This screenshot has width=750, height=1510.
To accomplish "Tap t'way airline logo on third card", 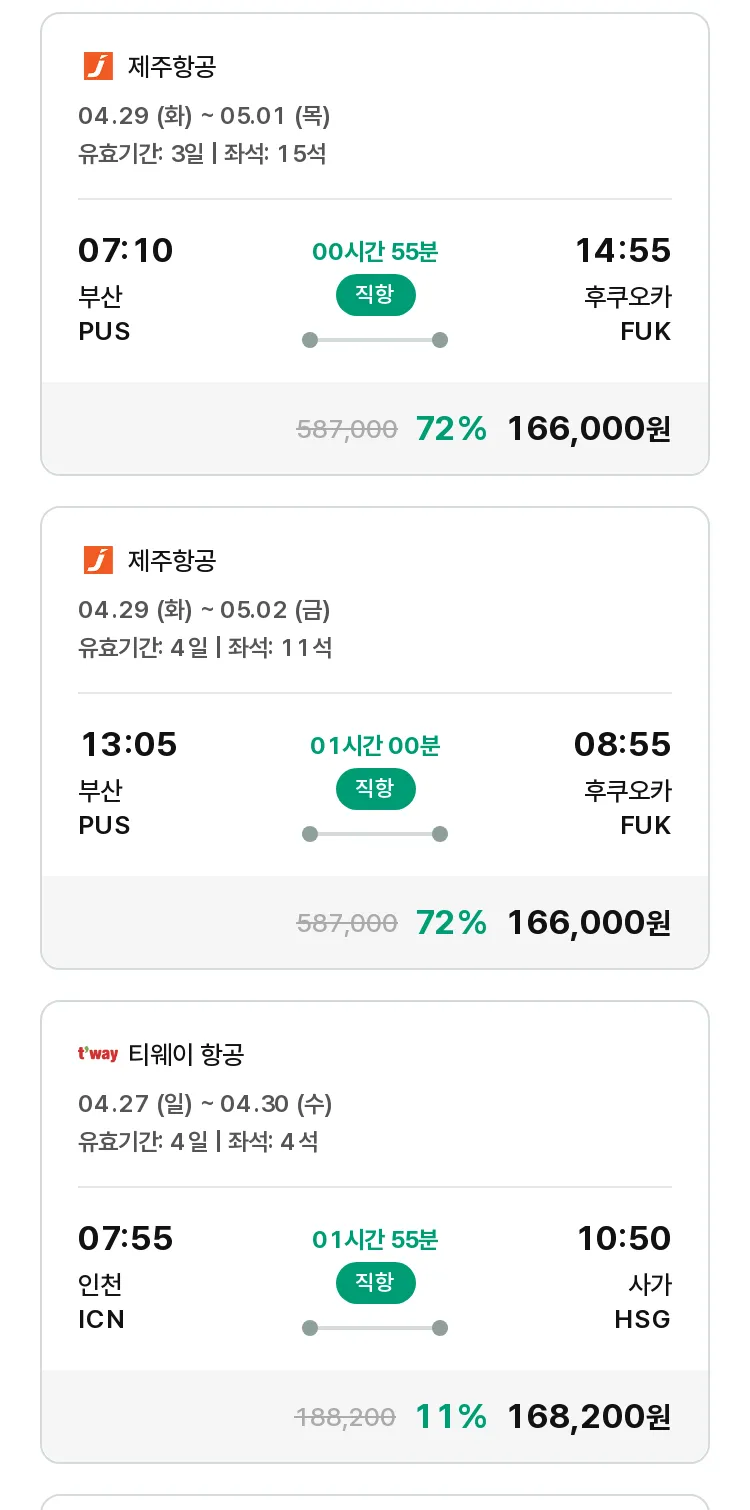I will point(98,1054).
